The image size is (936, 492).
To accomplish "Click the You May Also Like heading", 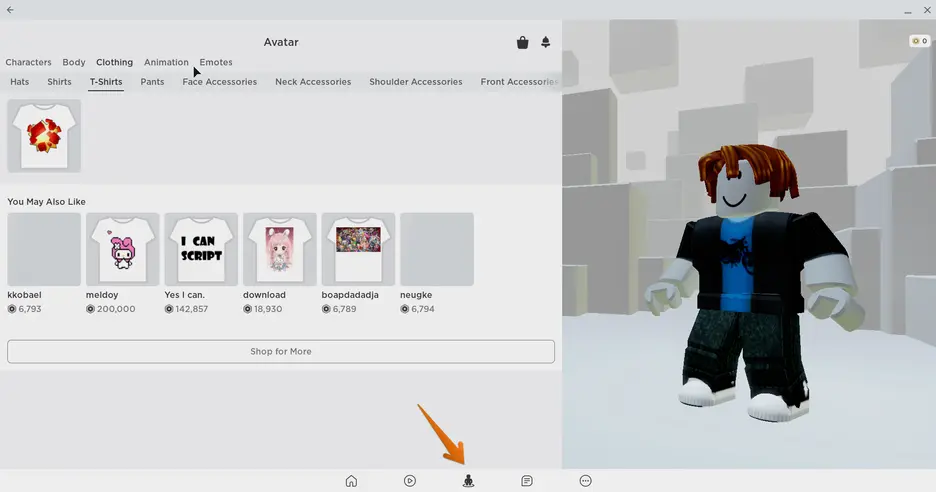I will click(47, 202).
